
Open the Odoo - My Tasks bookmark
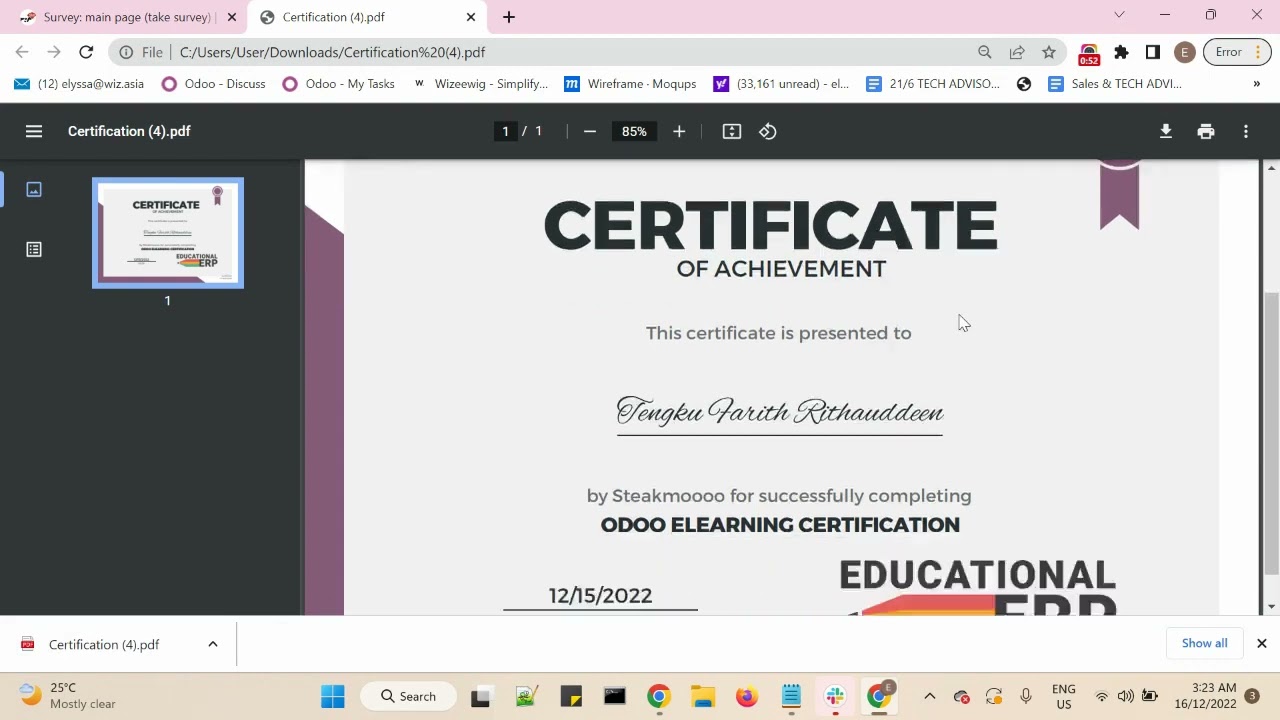pyautogui.click(x=338, y=84)
